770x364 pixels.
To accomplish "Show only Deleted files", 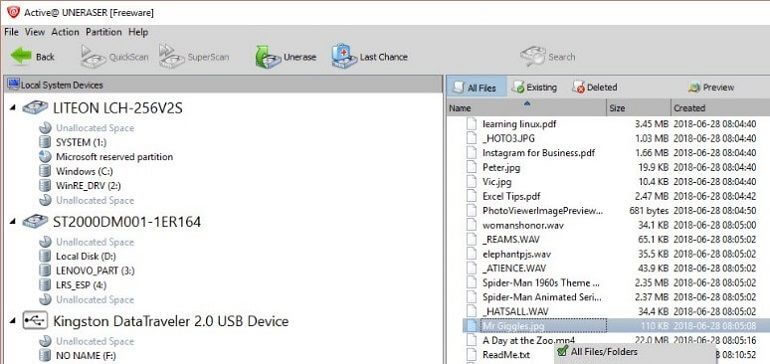I will (x=595, y=87).
